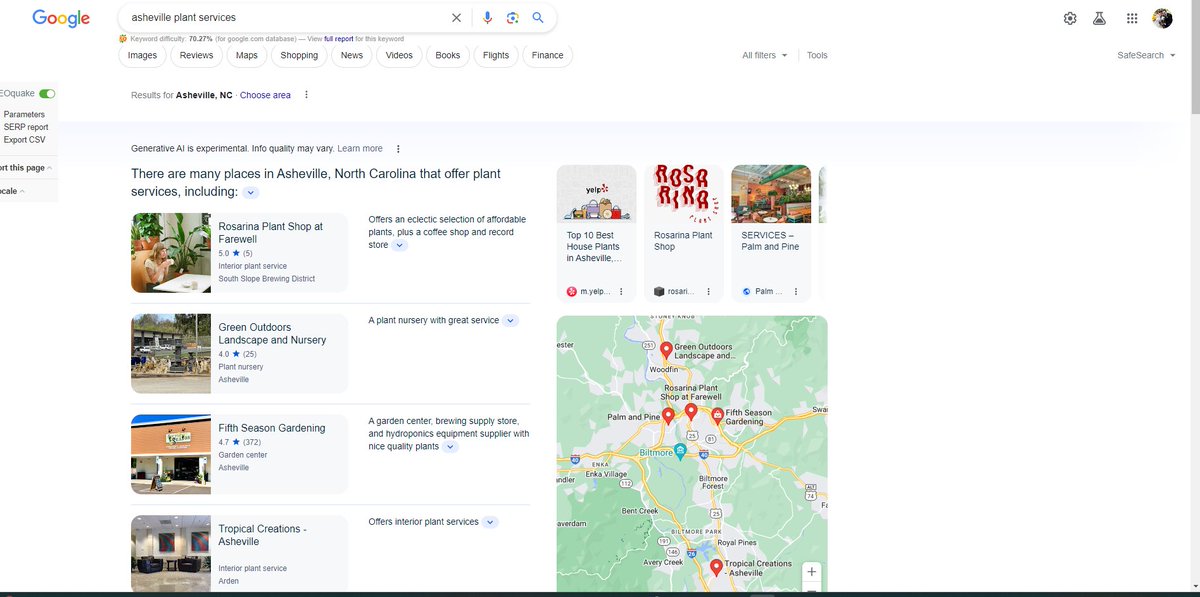Click Tropical Creations map pin
The height and width of the screenshot is (597, 1200).
(x=716, y=568)
